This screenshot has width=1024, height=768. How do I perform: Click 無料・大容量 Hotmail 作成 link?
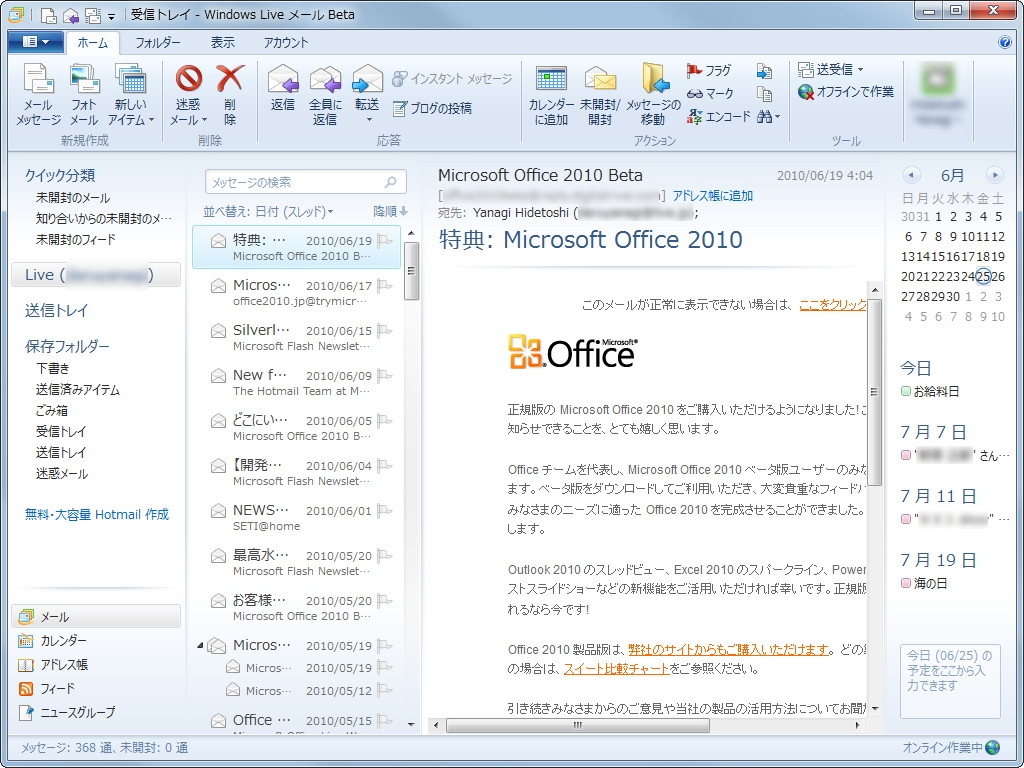point(97,515)
